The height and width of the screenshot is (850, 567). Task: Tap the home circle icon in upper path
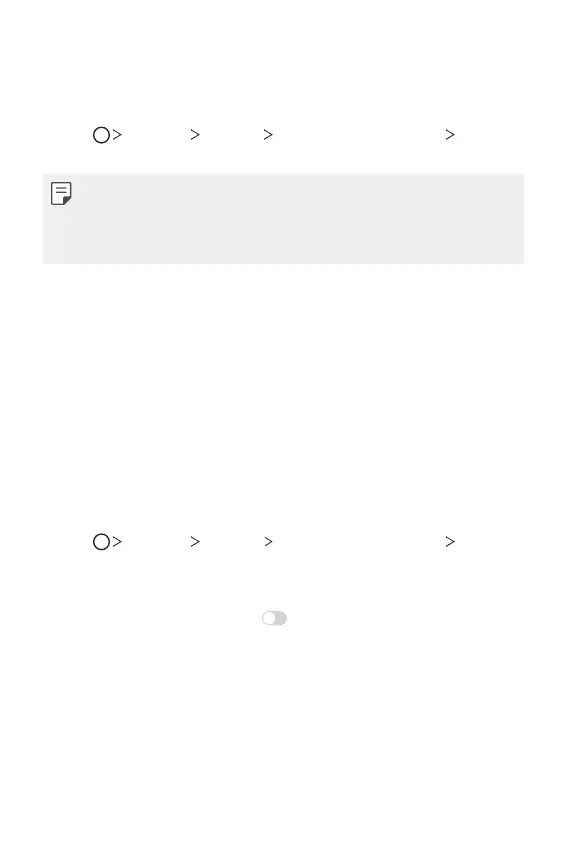(x=101, y=135)
